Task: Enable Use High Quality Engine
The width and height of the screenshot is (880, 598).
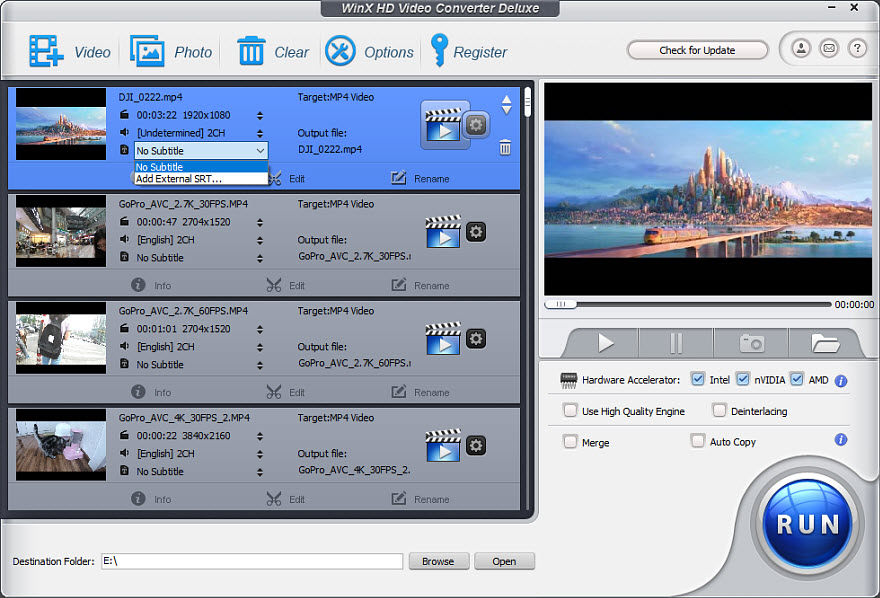Action: [570, 410]
